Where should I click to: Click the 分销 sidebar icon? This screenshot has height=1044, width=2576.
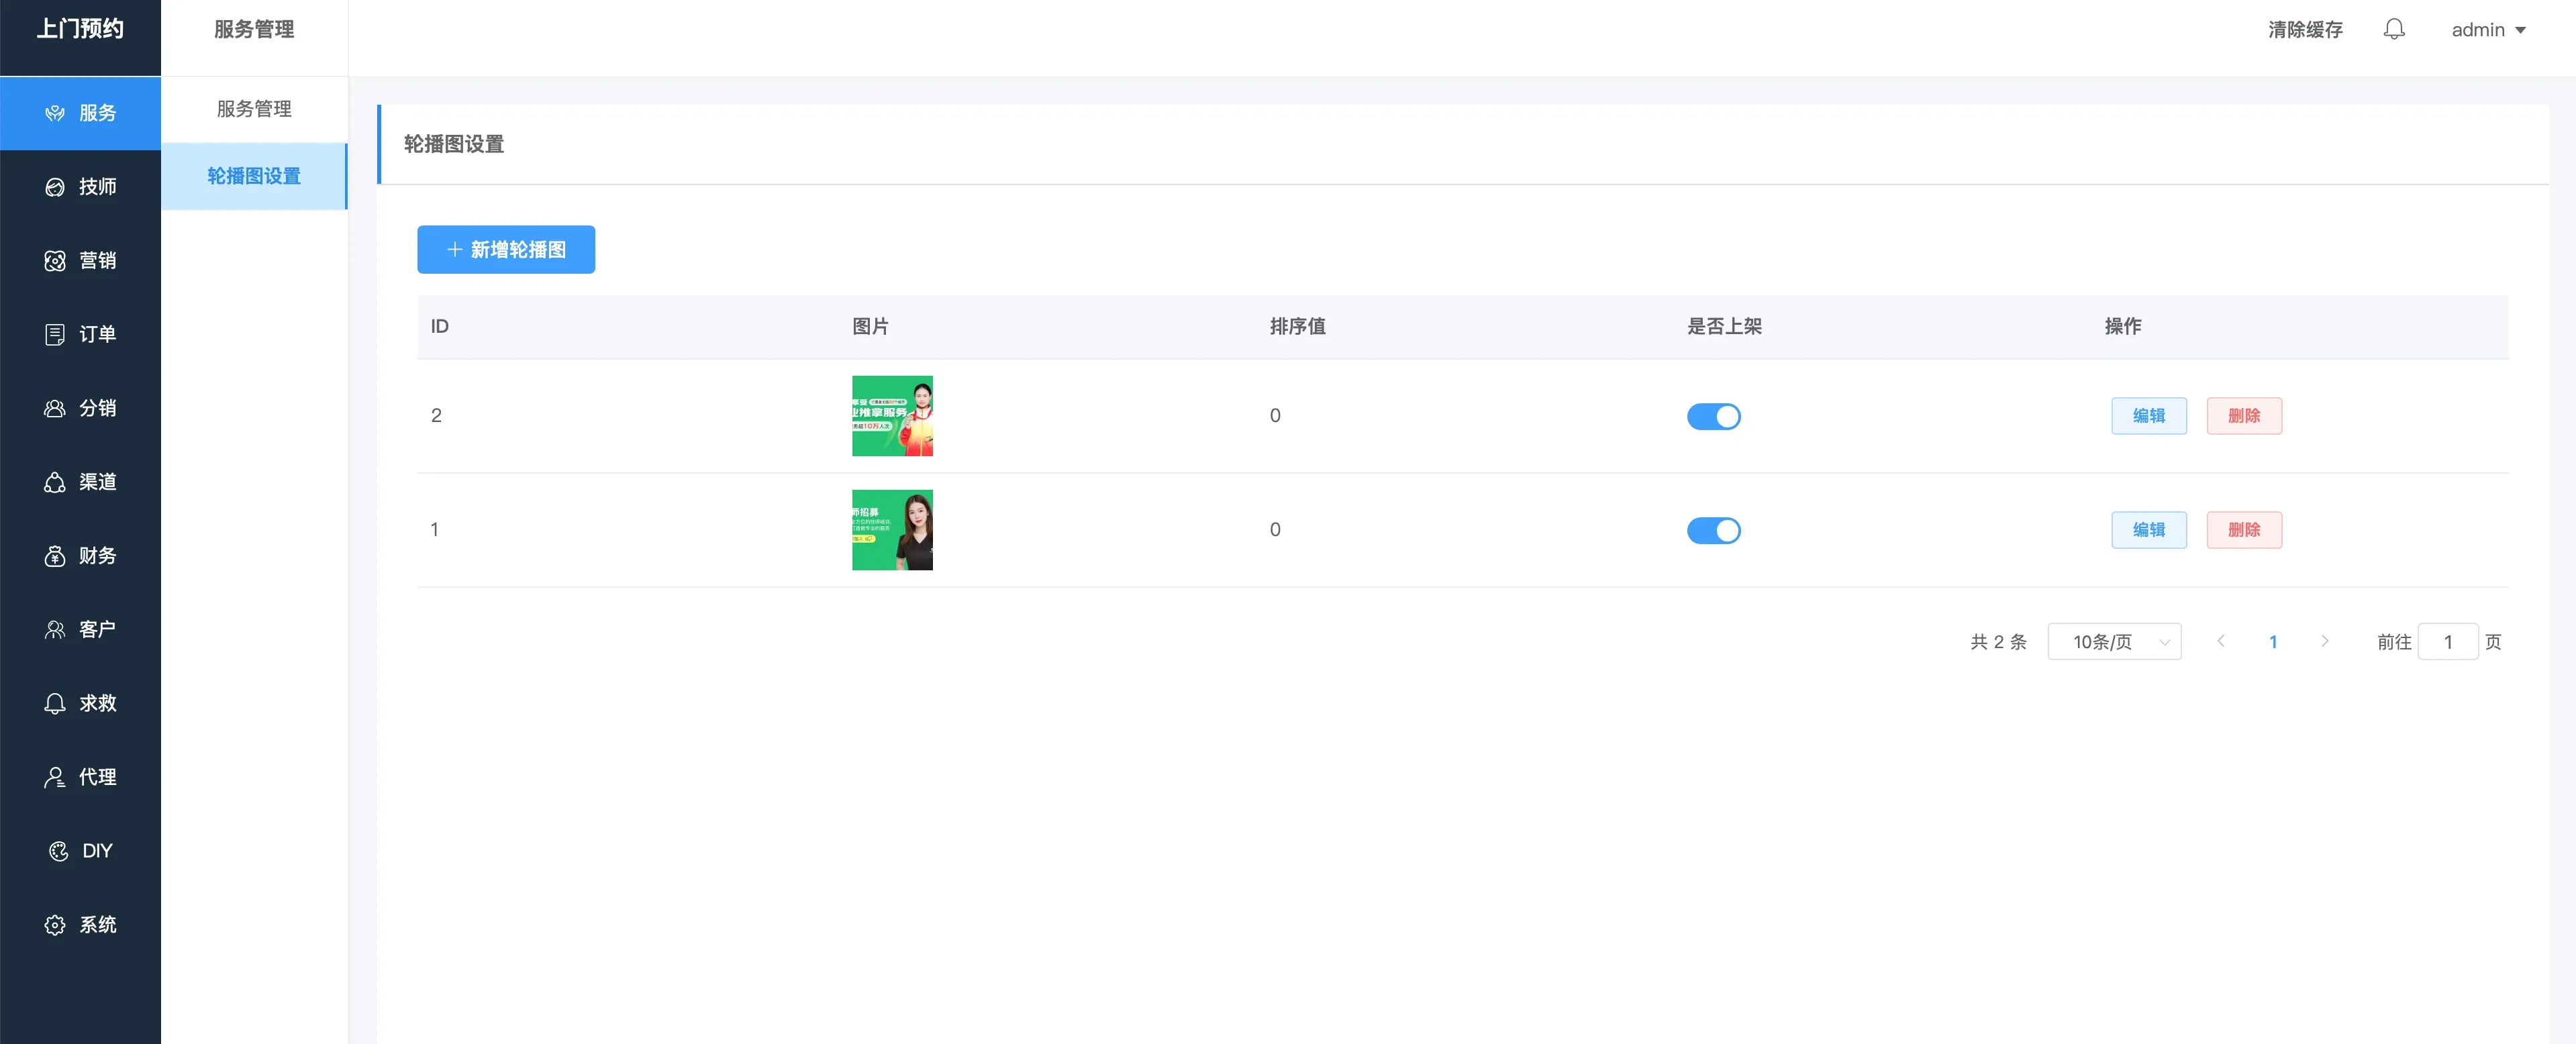[55, 408]
